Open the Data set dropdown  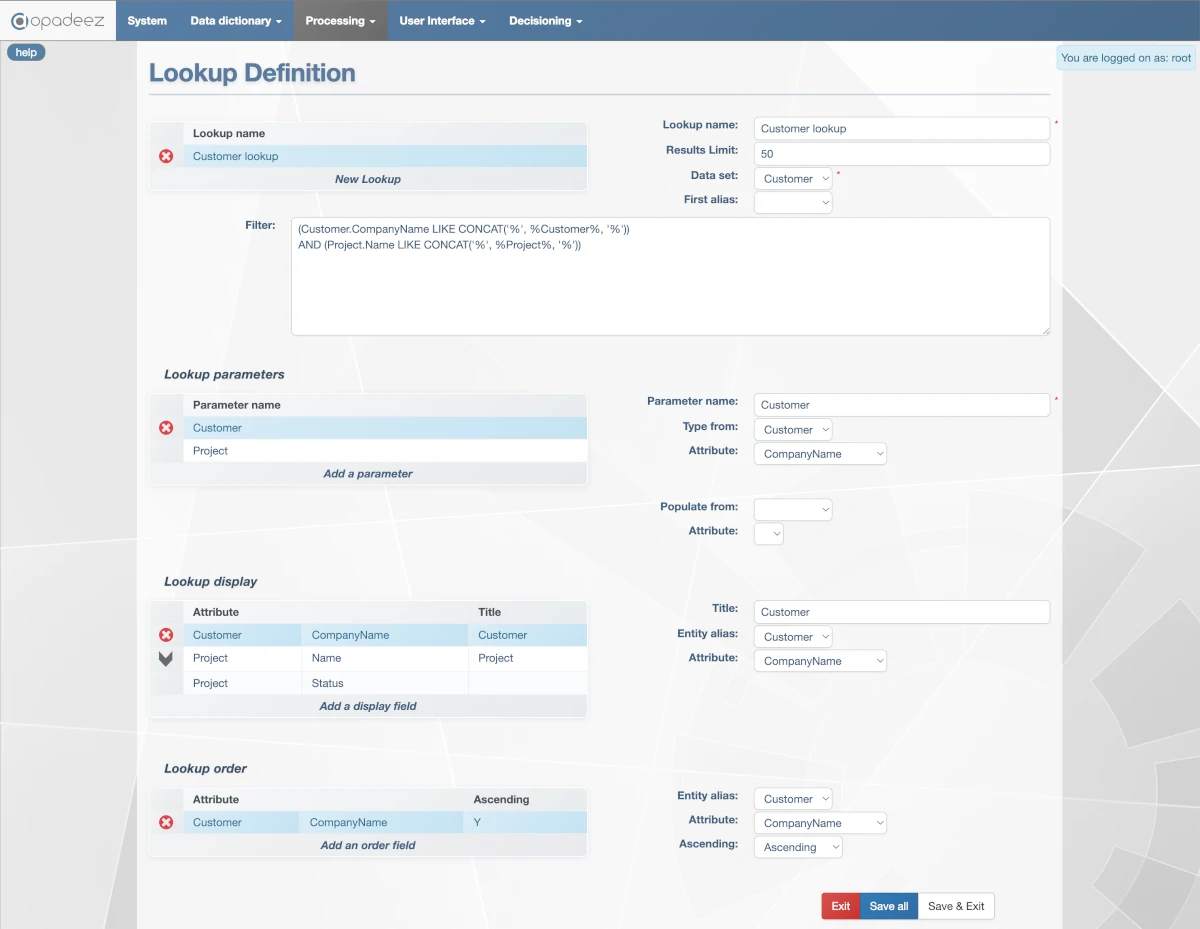point(792,178)
